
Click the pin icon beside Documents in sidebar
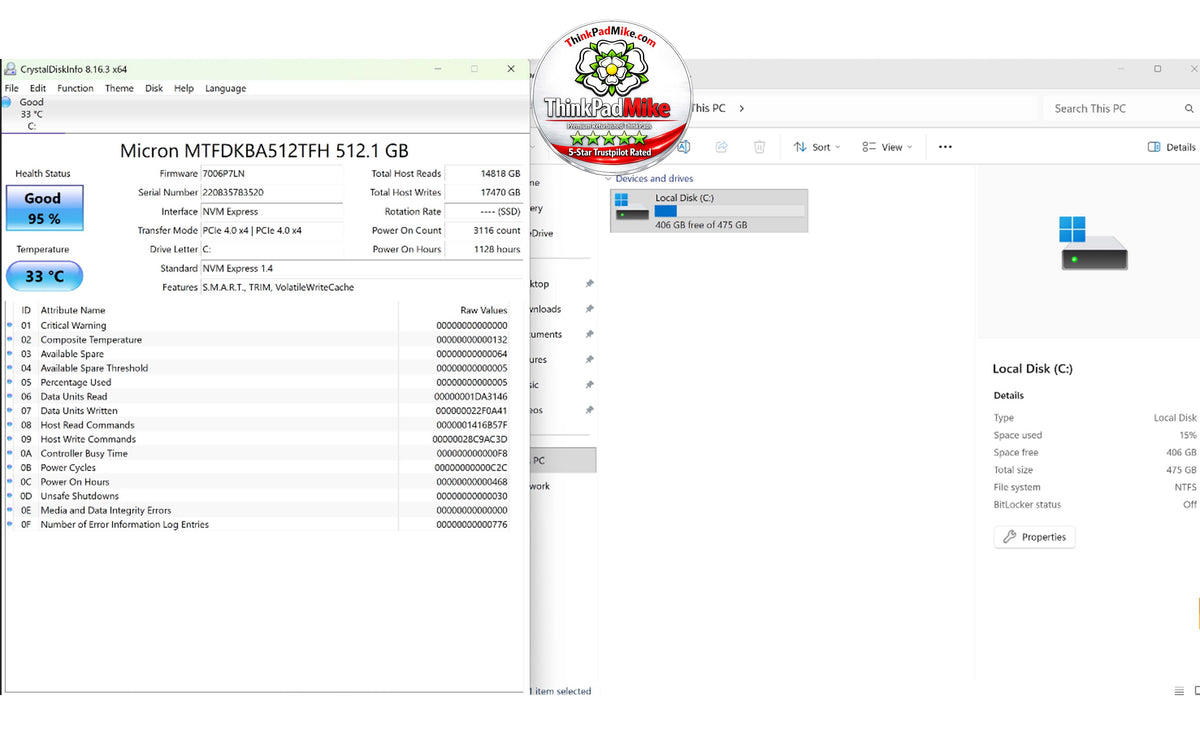tap(589, 334)
